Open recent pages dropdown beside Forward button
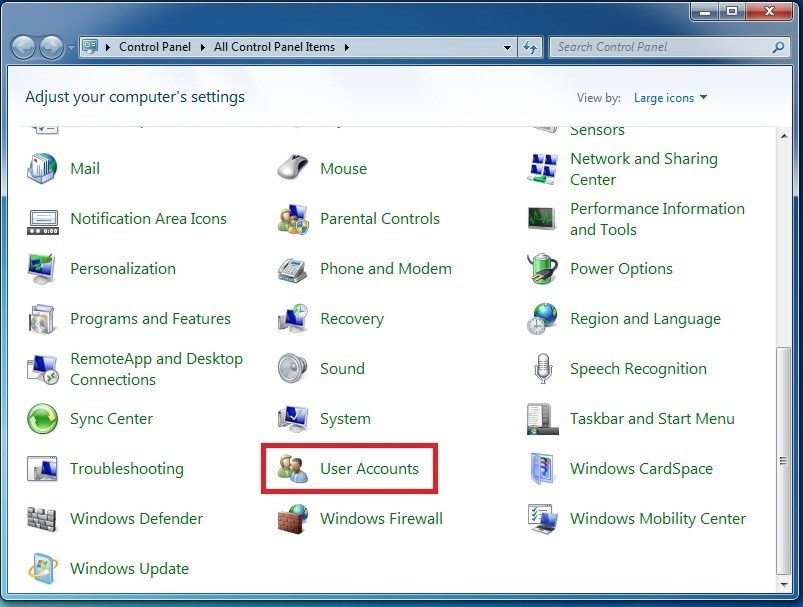This screenshot has width=803, height=607. pos(71,48)
